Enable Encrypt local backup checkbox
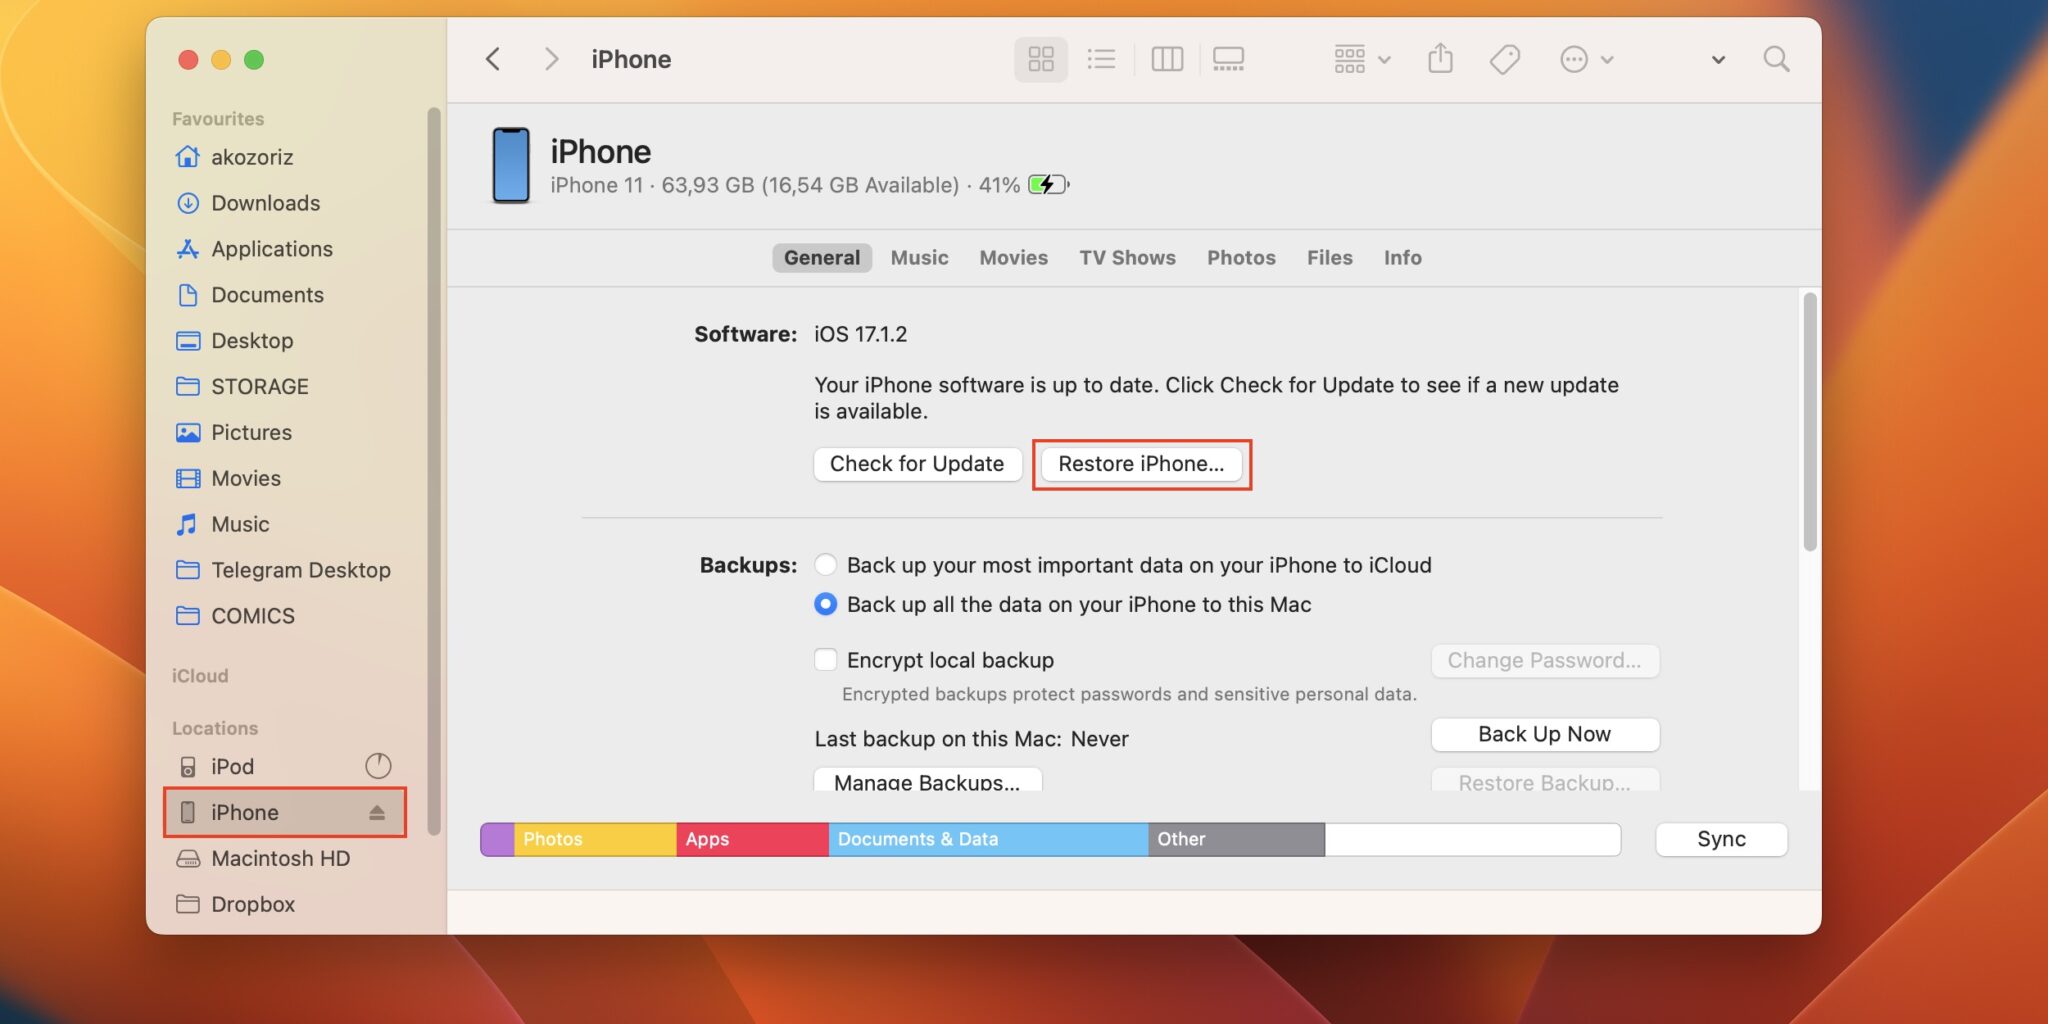The image size is (2048, 1024). pos(825,660)
